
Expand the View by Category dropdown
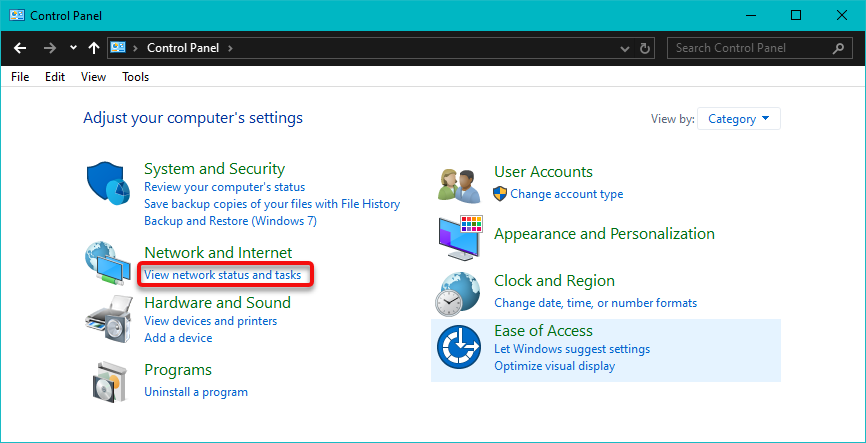pyautogui.click(x=738, y=119)
